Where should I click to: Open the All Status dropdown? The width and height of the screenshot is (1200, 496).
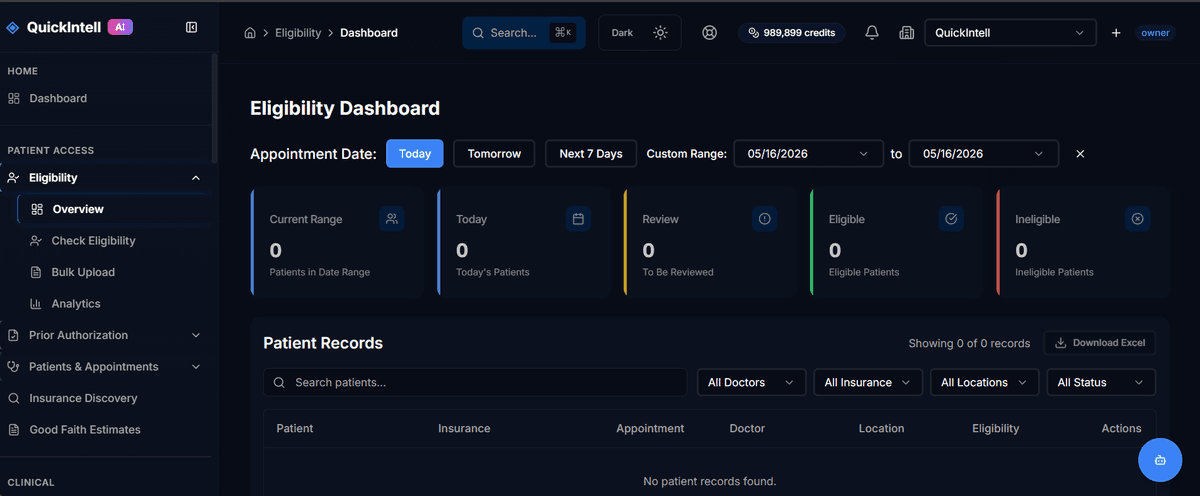coord(1101,382)
